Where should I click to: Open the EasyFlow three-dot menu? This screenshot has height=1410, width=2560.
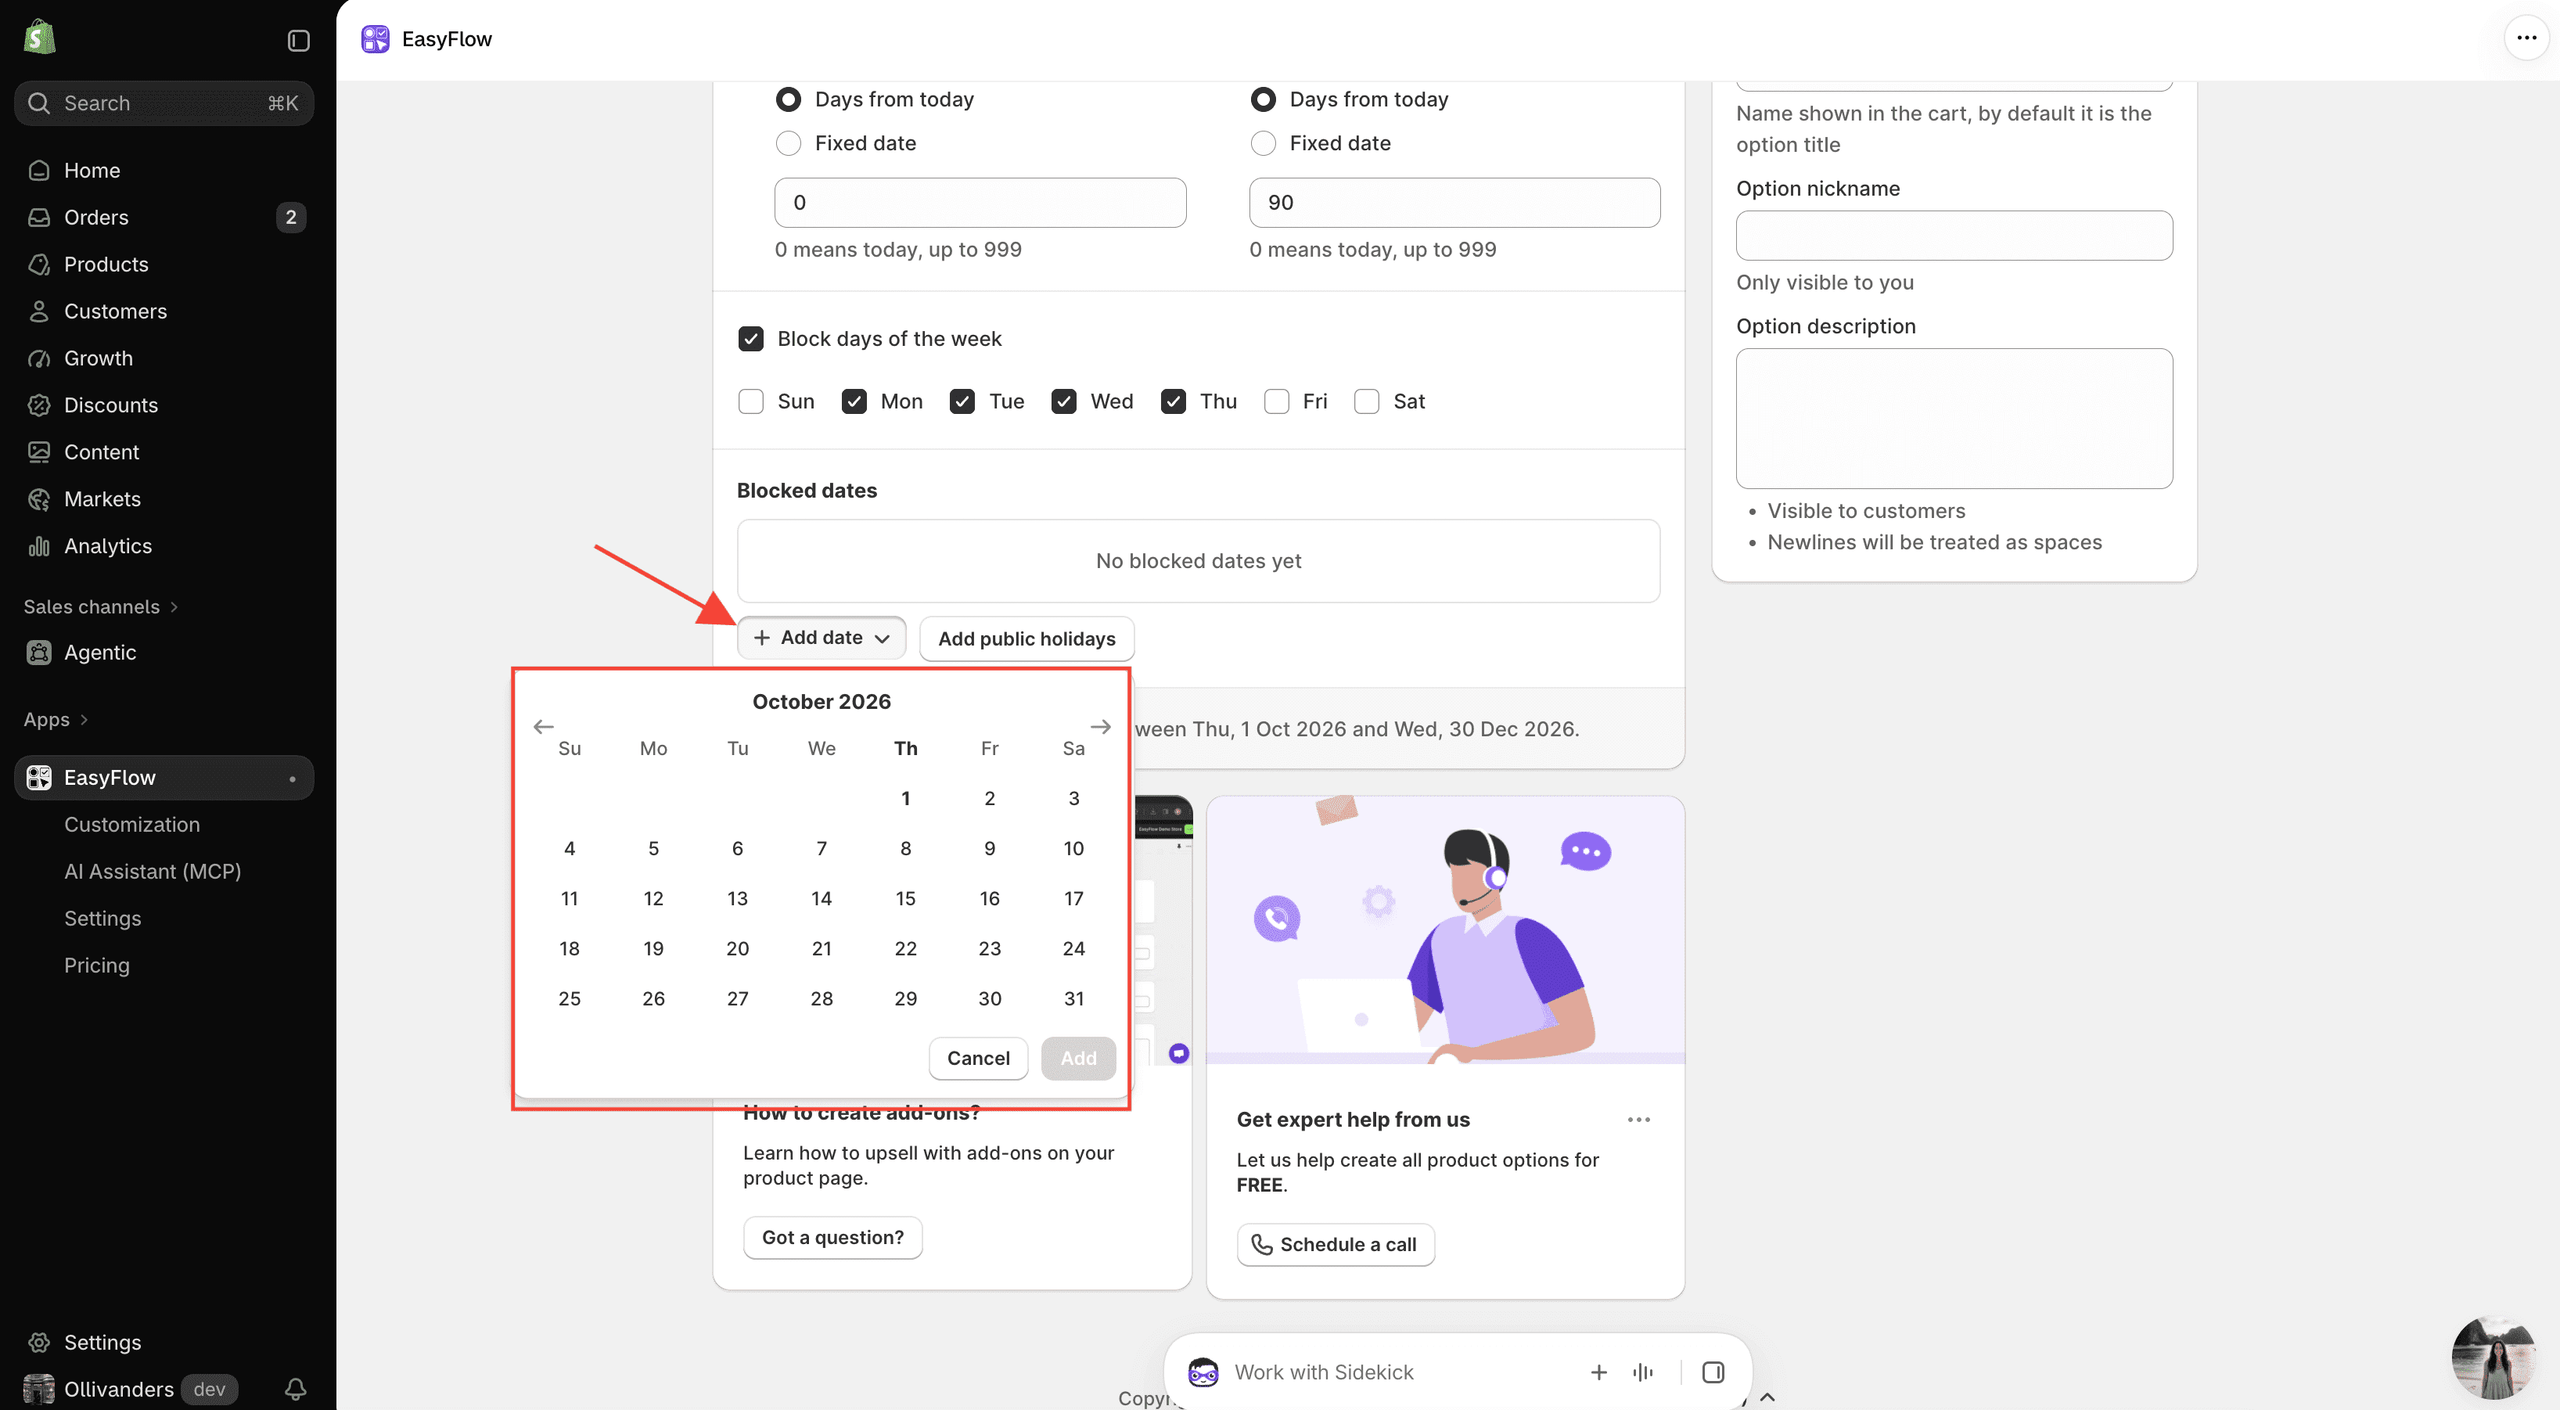2526,38
